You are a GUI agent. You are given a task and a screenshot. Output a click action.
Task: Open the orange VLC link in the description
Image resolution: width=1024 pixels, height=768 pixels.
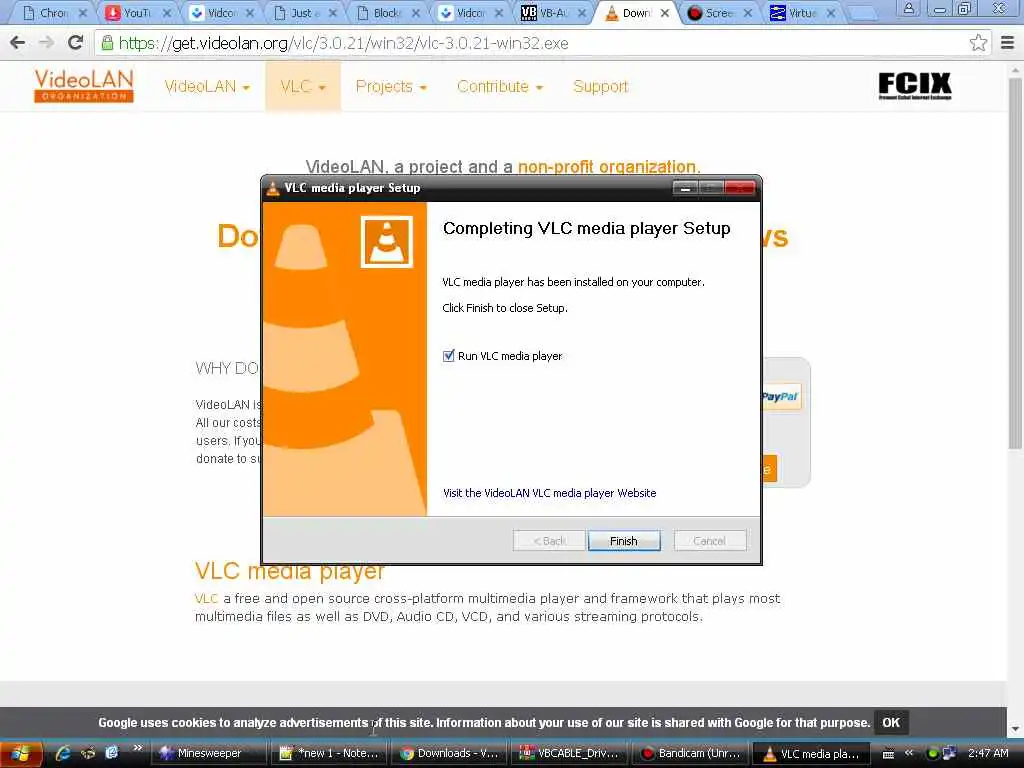point(206,598)
